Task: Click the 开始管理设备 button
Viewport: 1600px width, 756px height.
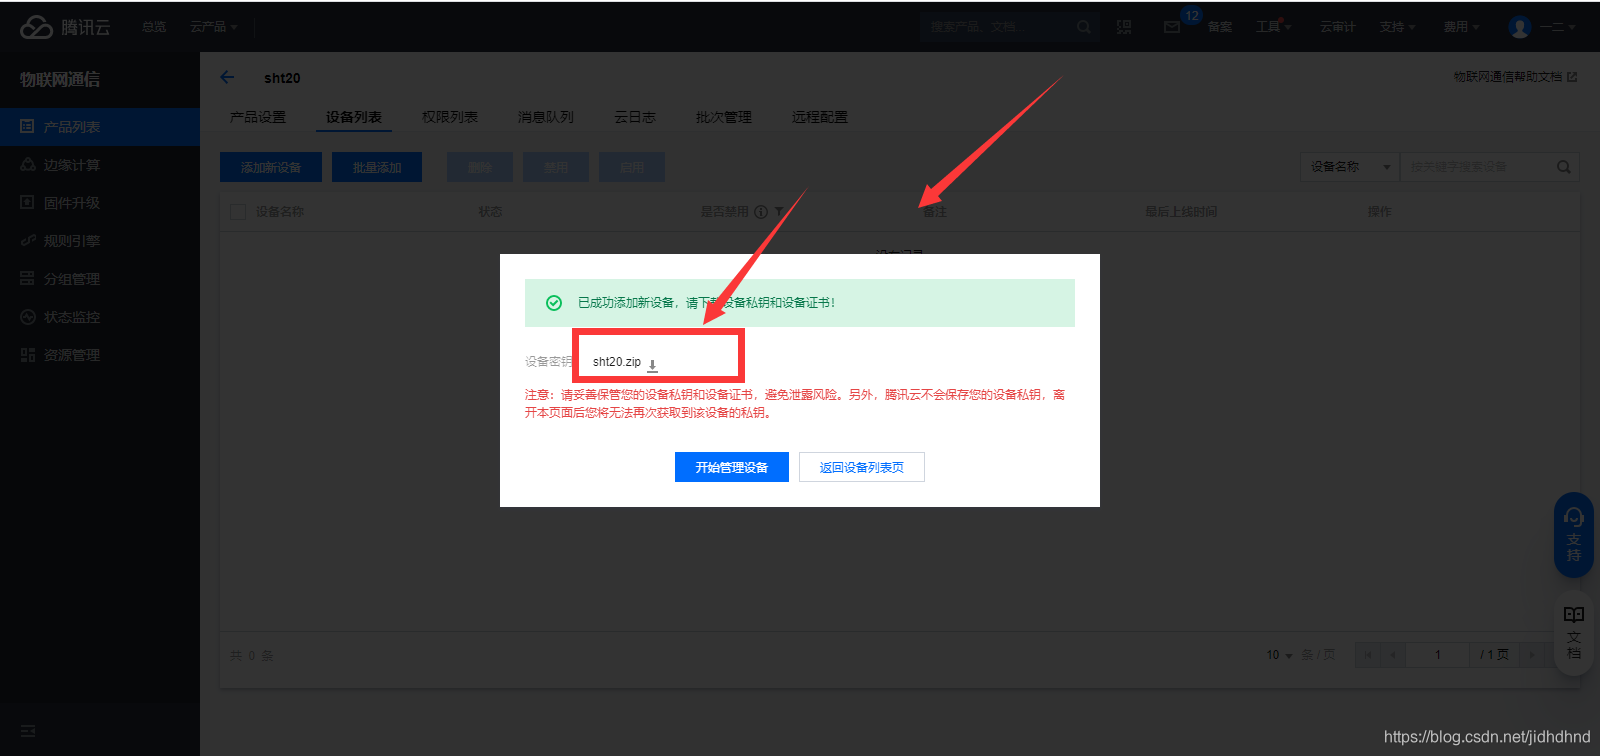Action: click(x=732, y=467)
